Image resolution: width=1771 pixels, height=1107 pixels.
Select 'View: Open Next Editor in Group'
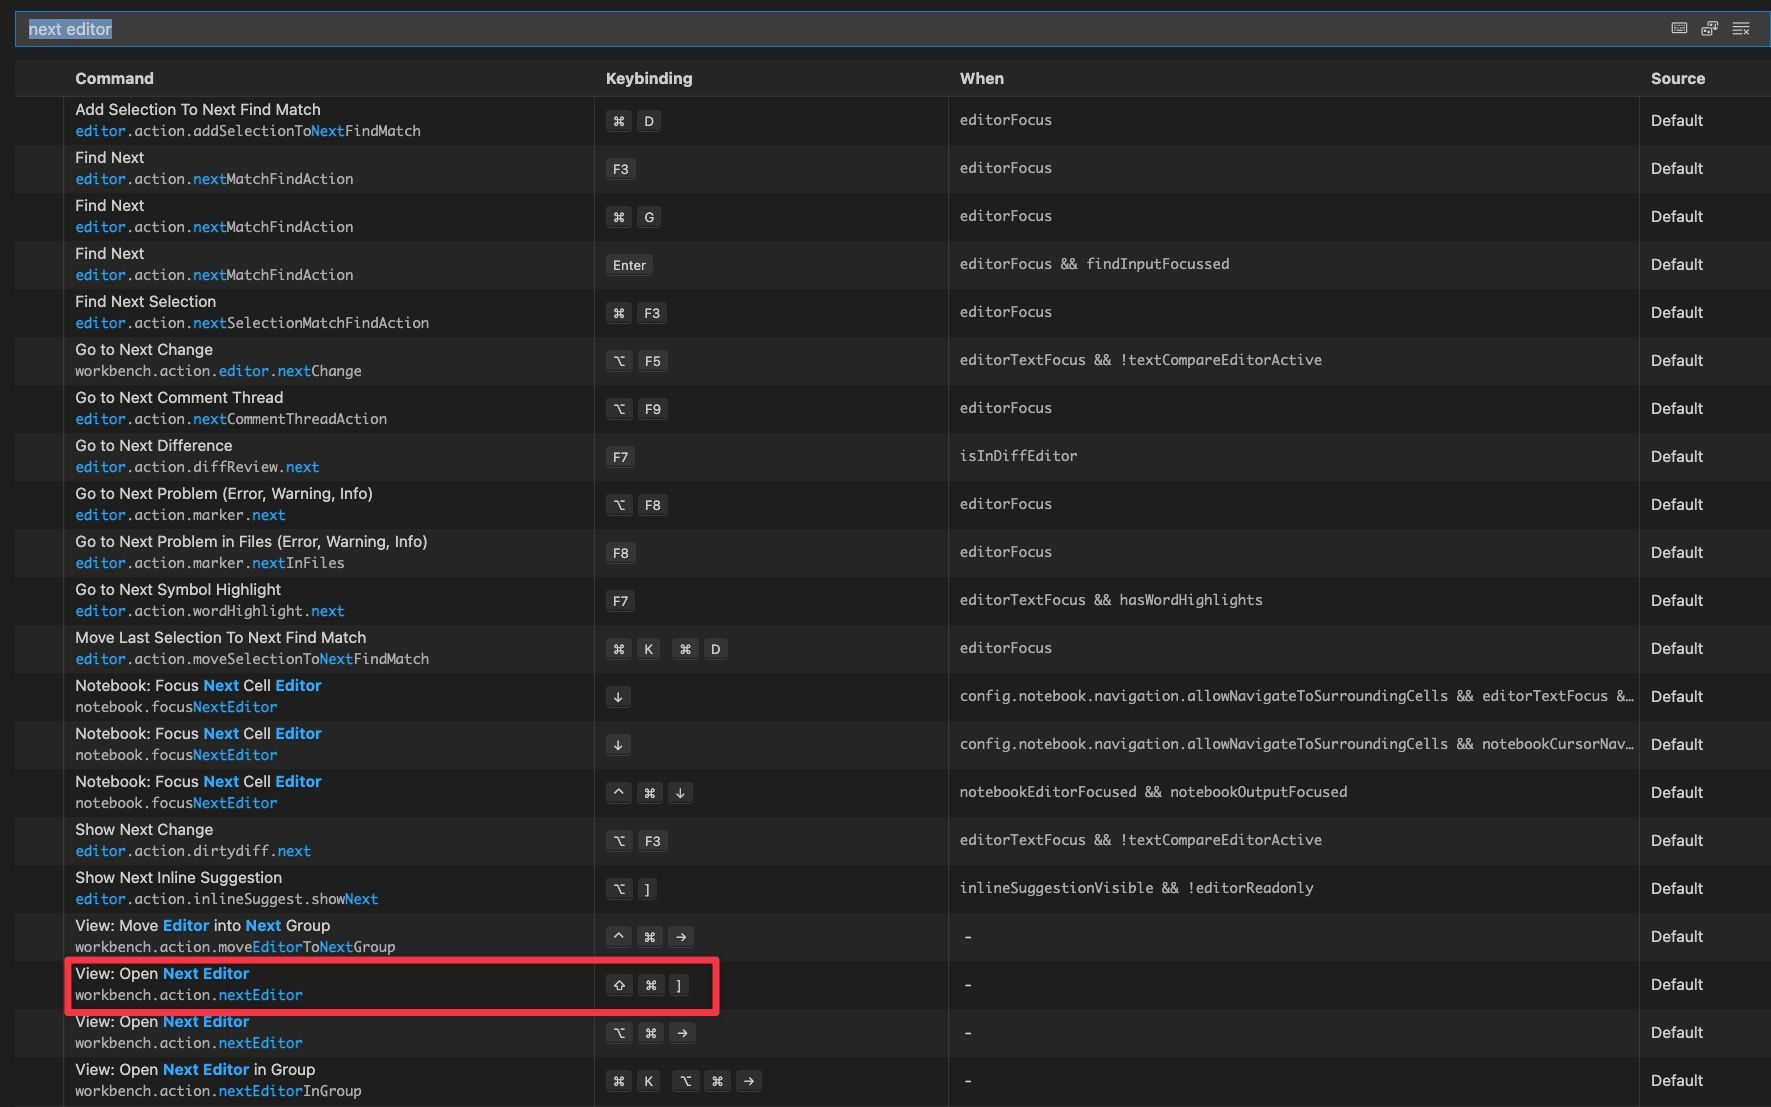click(195, 1069)
